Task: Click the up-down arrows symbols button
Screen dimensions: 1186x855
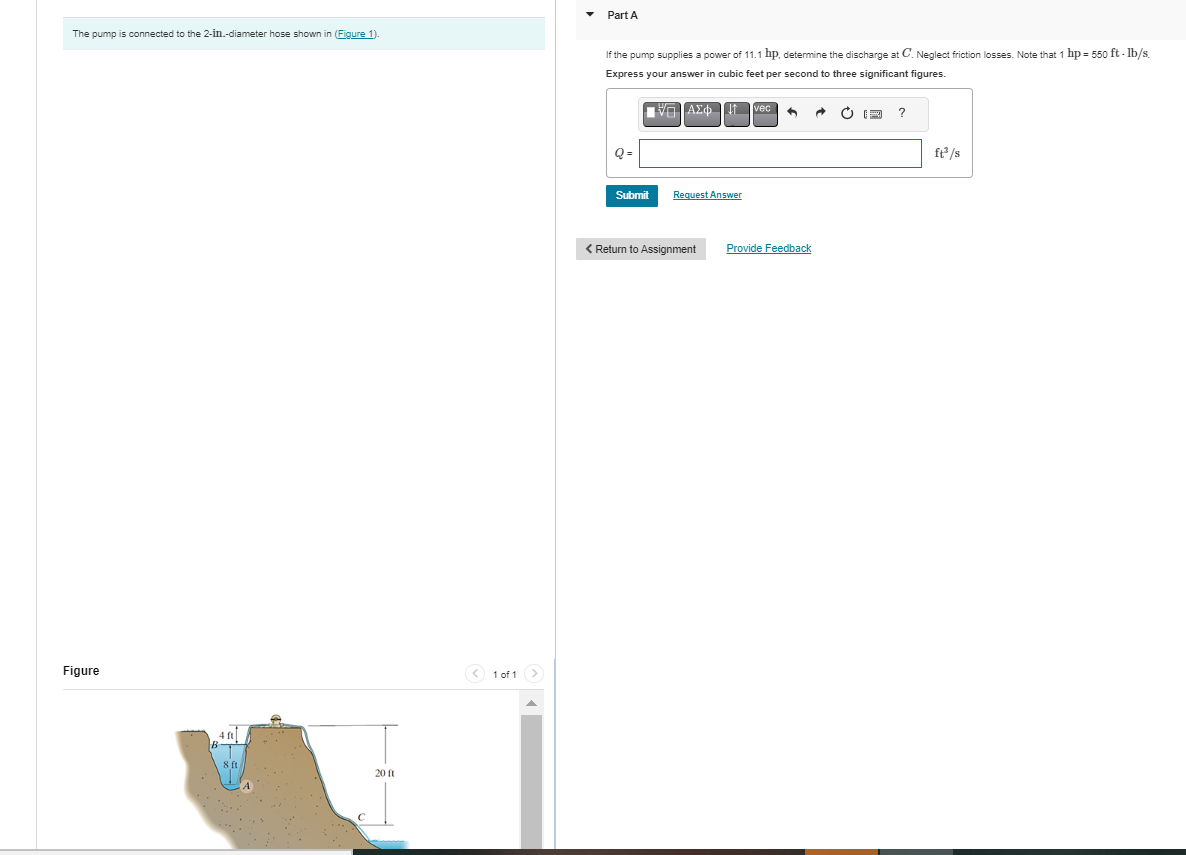Action: [x=736, y=113]
